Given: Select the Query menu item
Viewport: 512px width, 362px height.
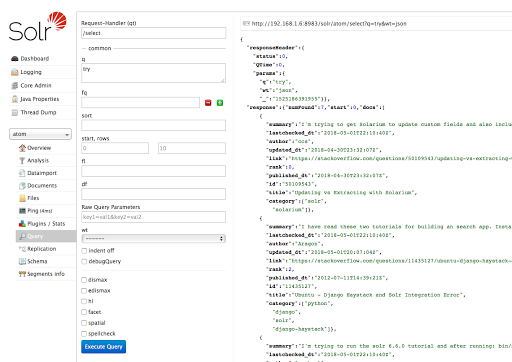Looking at the screenshot, I should (x=46, y=236).
